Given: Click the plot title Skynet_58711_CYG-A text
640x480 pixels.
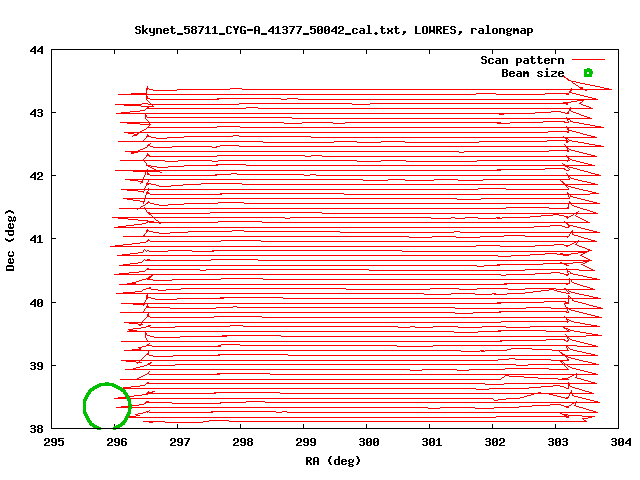Looking at the screenshot, I should [334, 30].
